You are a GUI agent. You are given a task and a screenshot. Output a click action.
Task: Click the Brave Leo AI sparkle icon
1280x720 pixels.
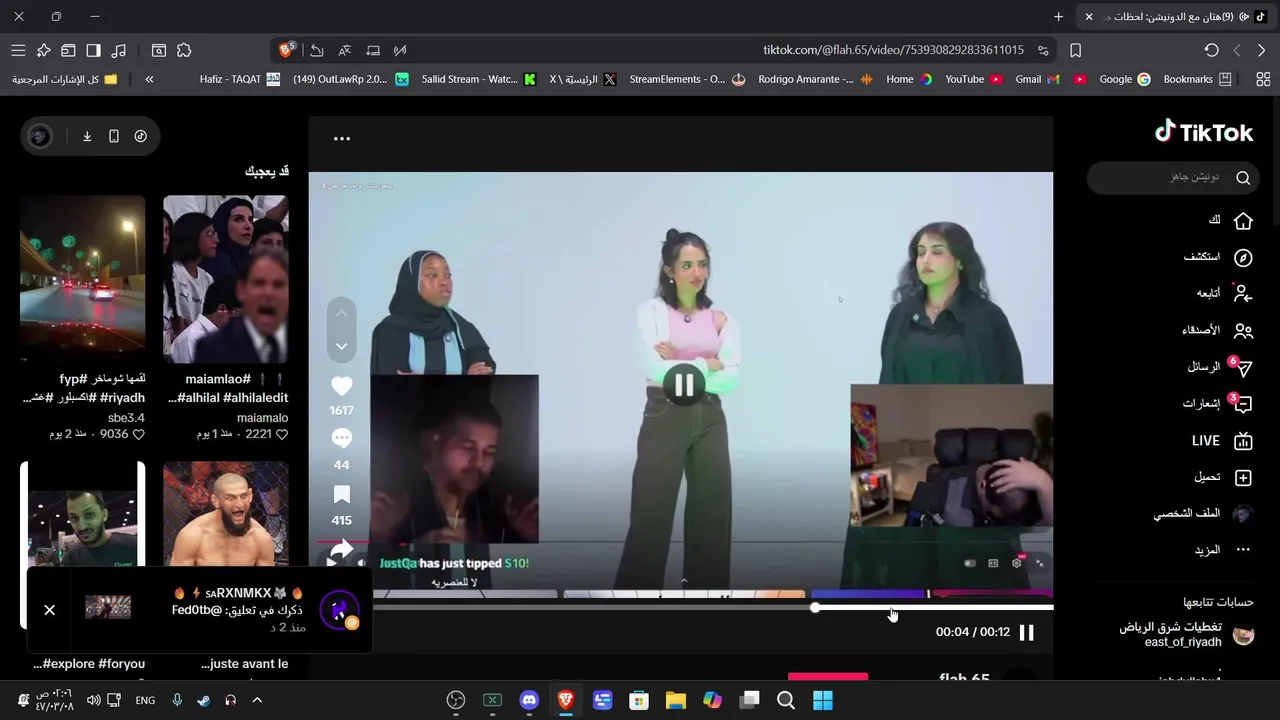[x=43, y=50]
